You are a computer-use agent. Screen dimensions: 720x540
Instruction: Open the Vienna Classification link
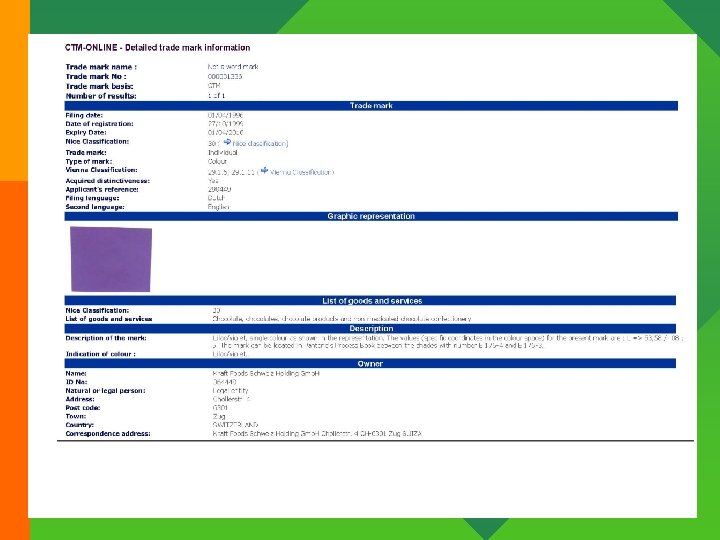click(301, 172)
